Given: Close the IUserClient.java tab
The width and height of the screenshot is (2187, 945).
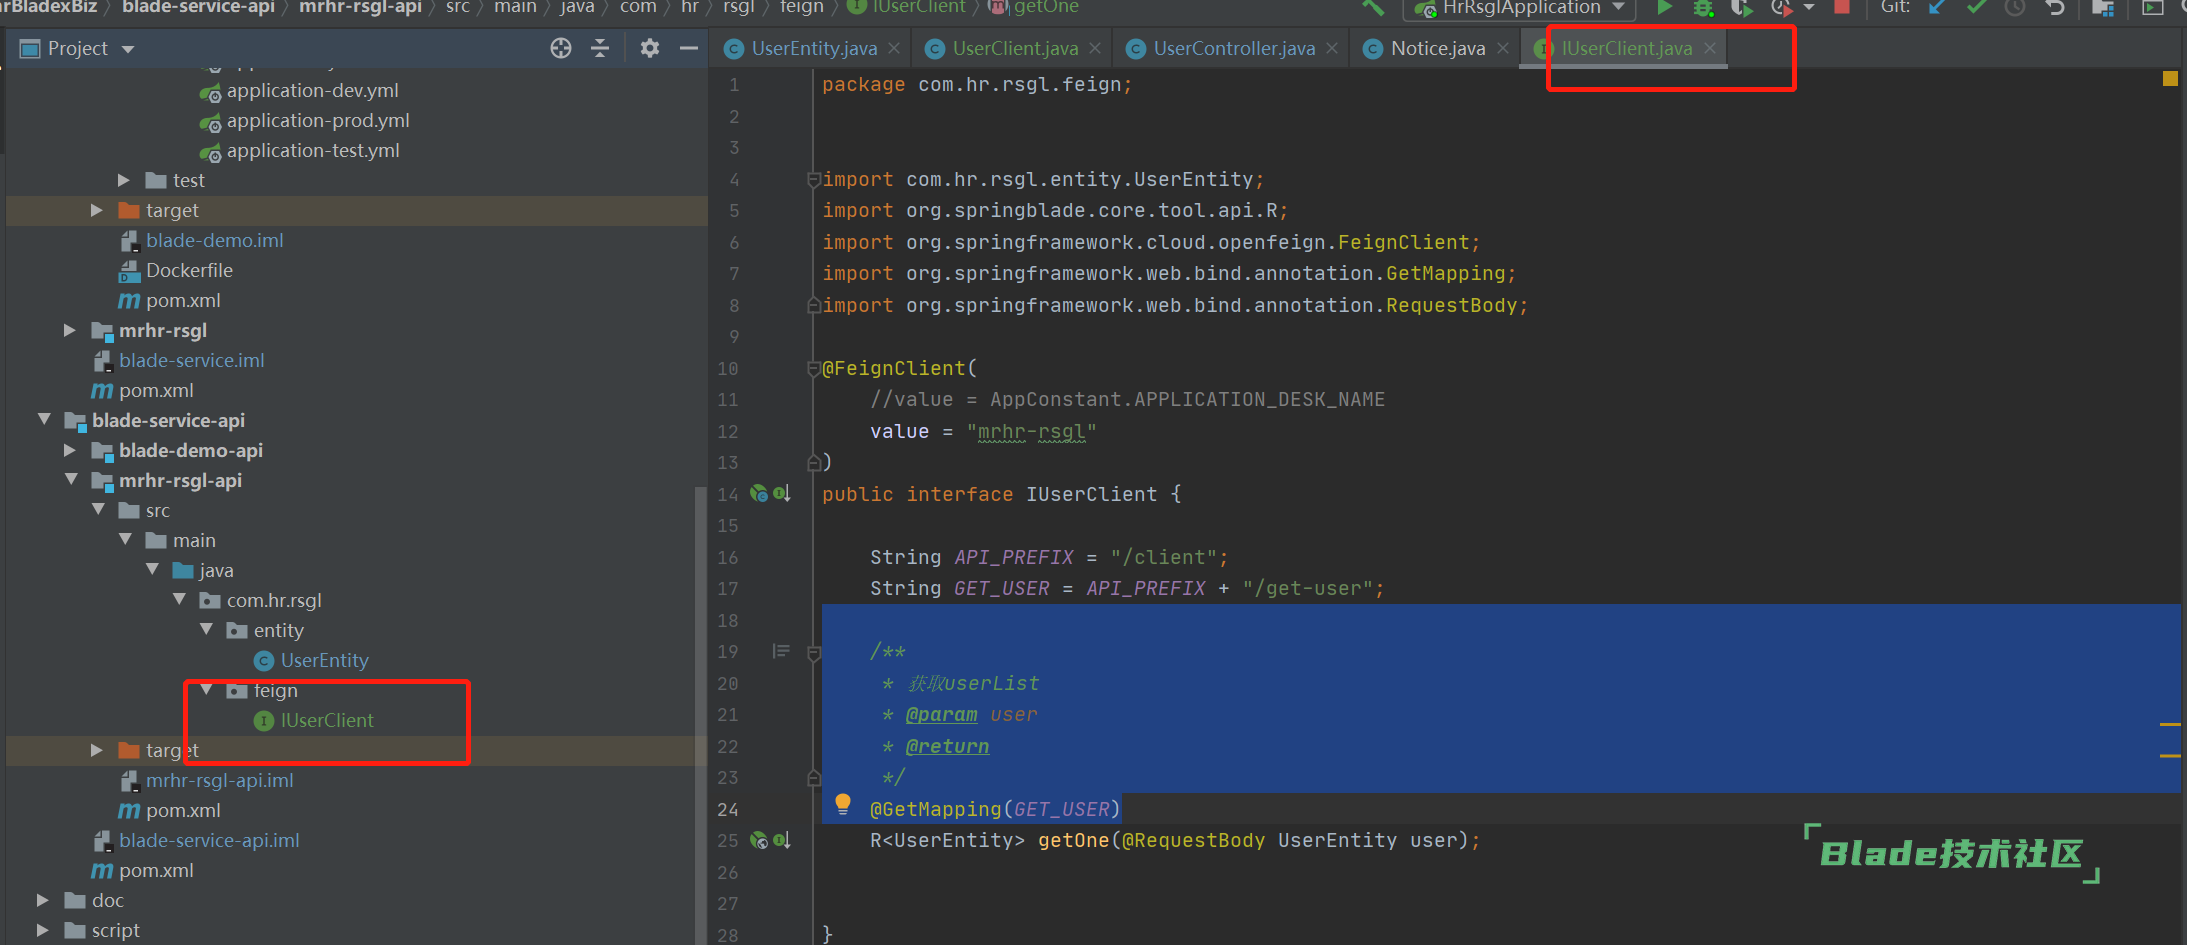Looking at the screenshot, I should coord(1710,48).
